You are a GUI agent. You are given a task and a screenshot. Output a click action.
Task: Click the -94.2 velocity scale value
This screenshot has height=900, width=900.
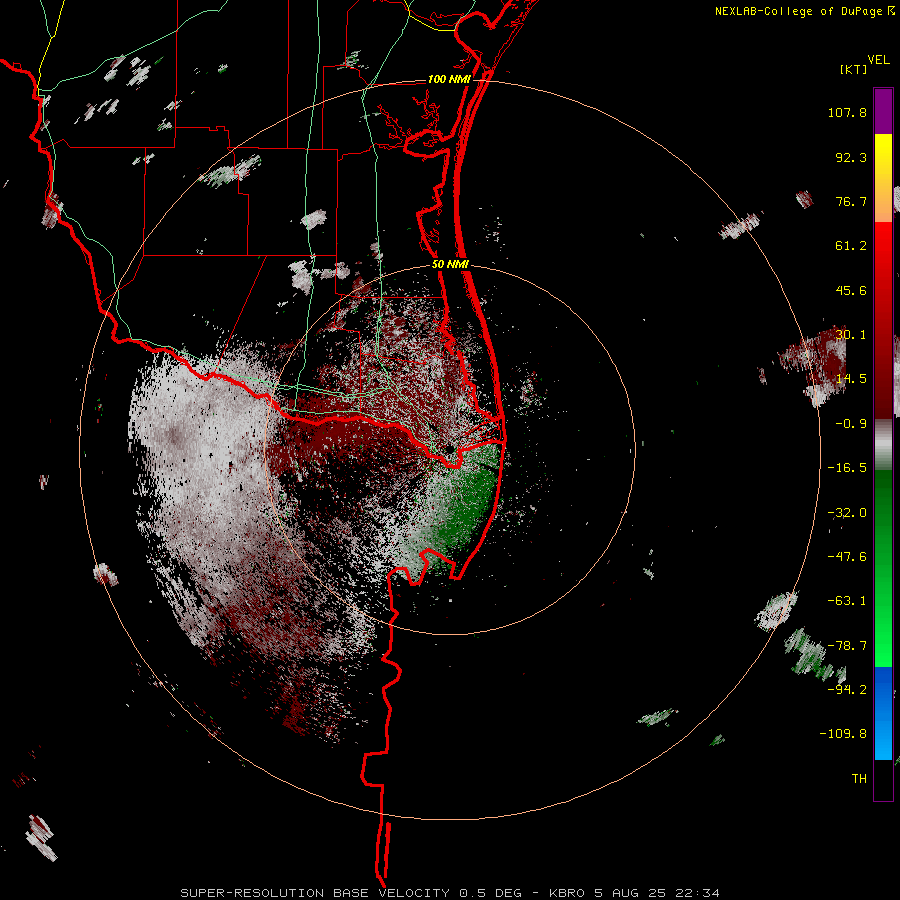pyautogui.click(x=847, y=689)
